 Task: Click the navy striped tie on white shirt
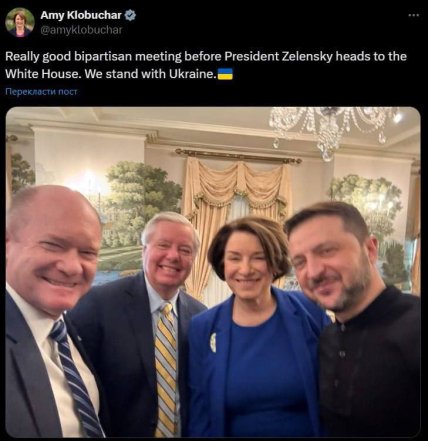click(77, 378)
